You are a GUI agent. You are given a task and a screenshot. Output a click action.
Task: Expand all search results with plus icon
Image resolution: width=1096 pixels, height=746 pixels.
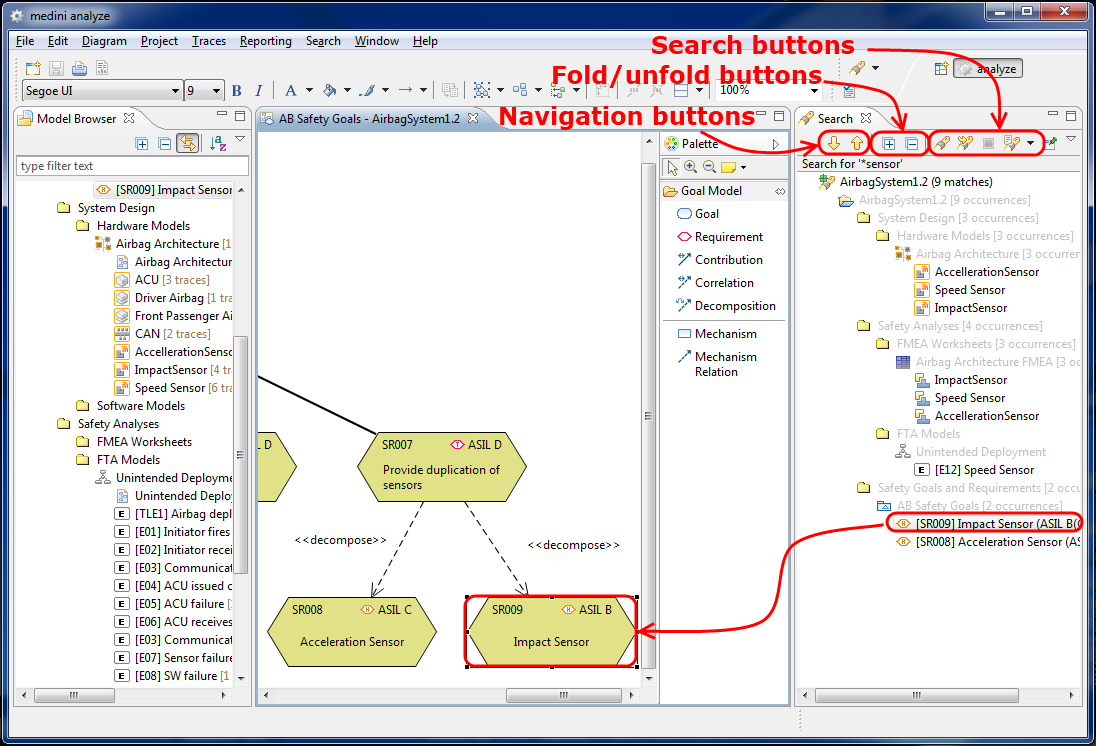point(889,144)
